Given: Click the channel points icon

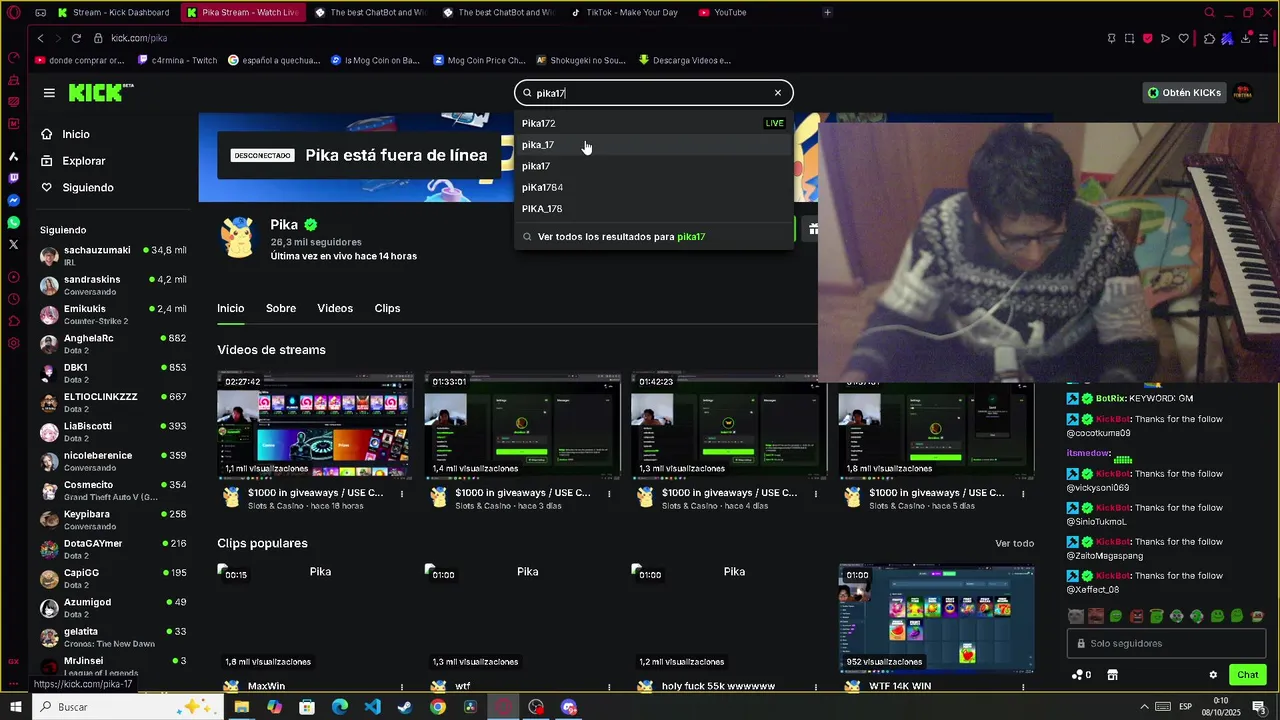Looking at the screenshot, I should coord(1081,675).
